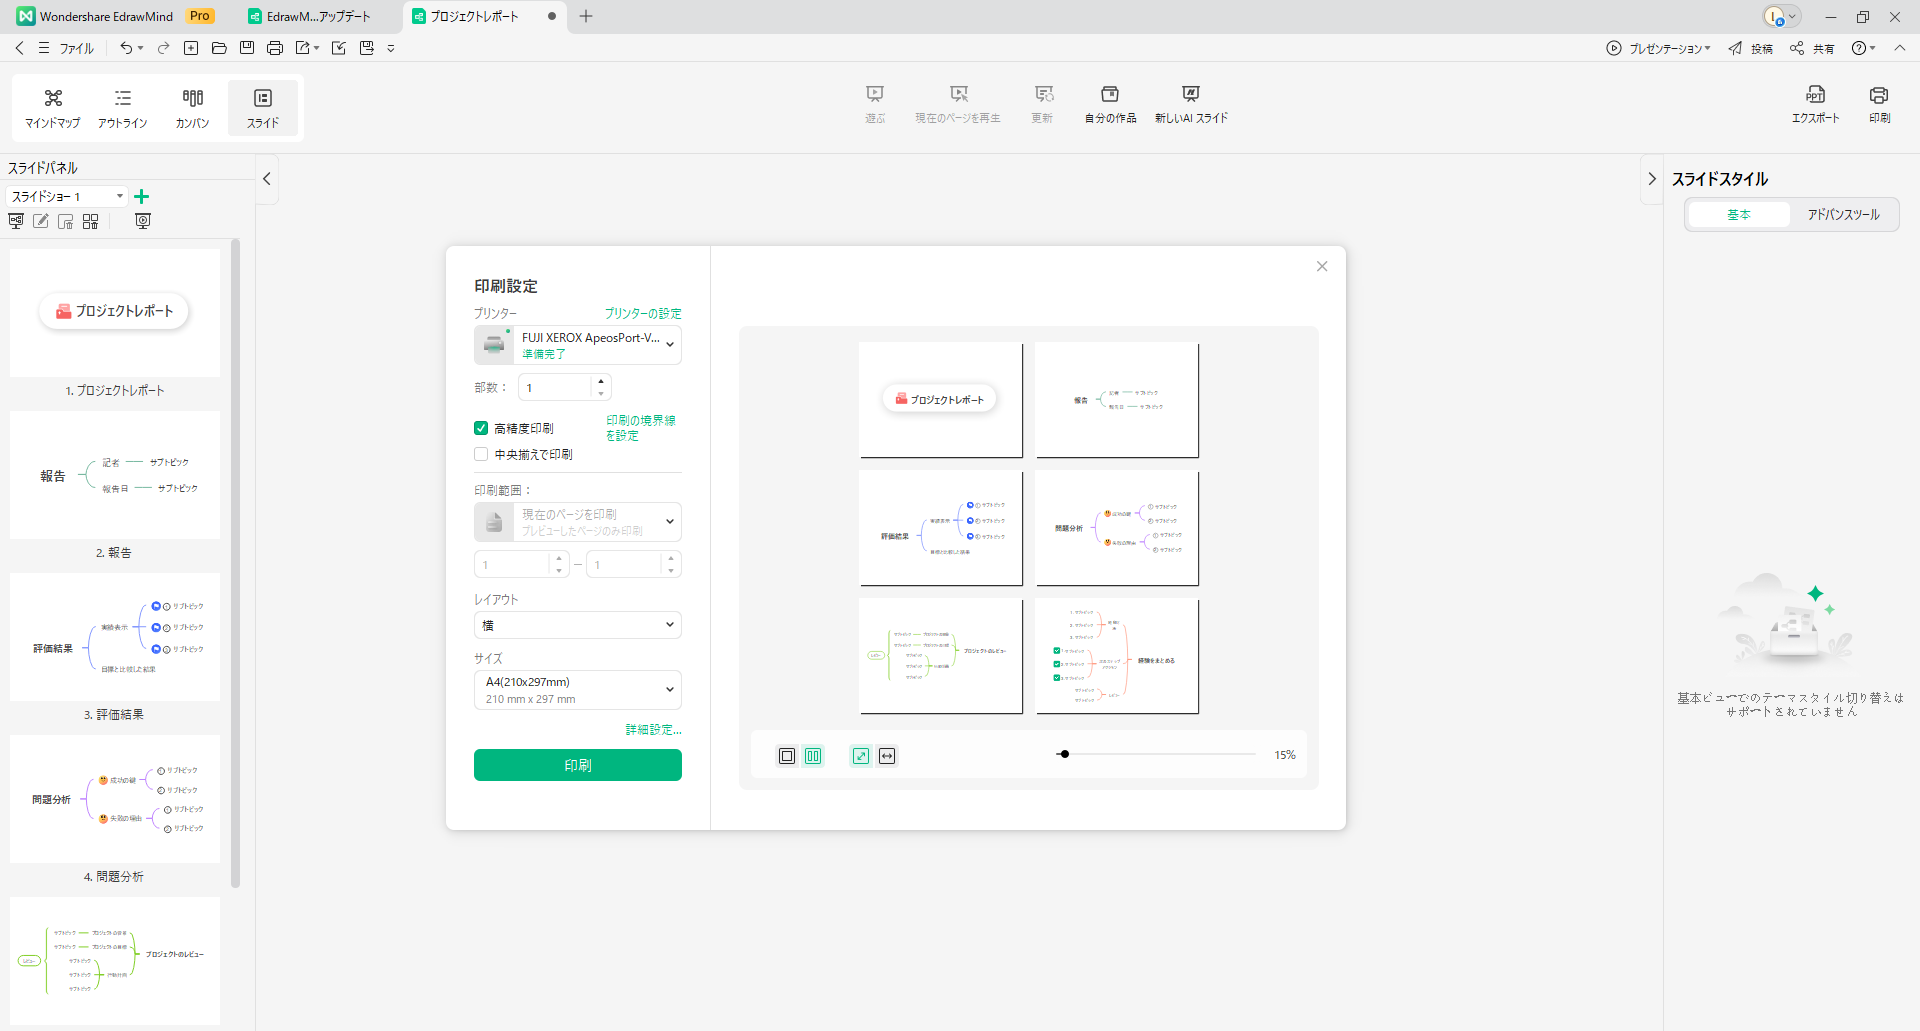The image size is (1920, 1031).
Task: Choose multi-page preview layout icon
Action: click(813, 756)
